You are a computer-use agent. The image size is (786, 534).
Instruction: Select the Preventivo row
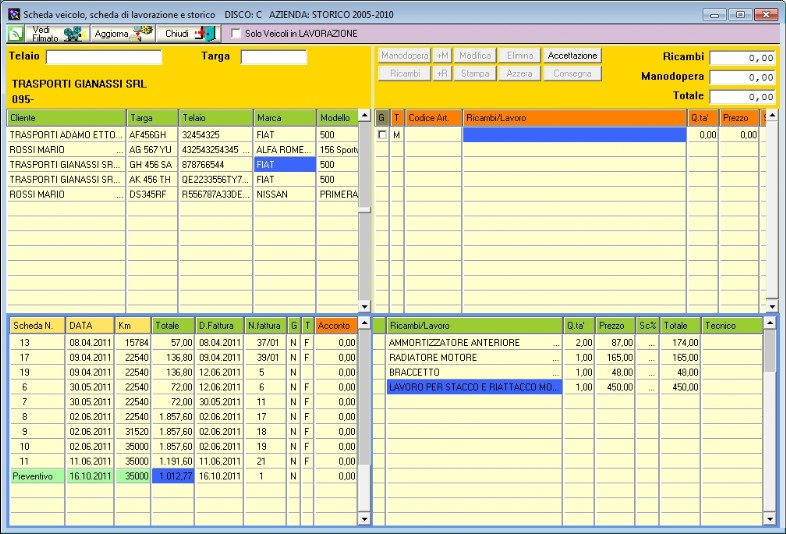click(183, 476)
